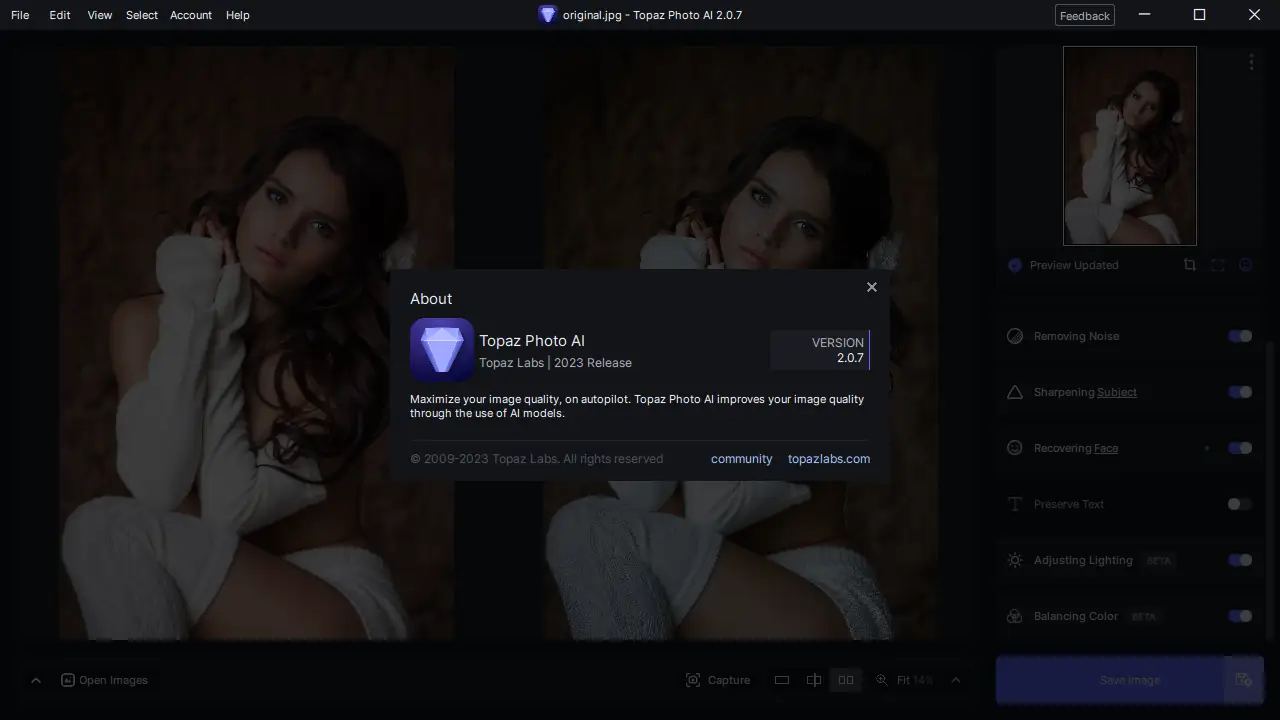Open the Select menu

[142, 15]
